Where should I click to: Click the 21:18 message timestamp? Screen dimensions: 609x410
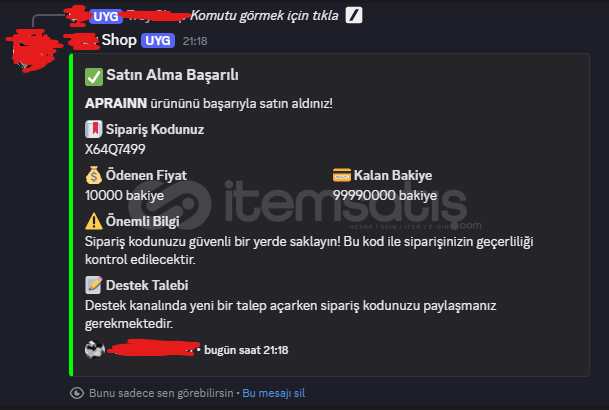pyautogui.click(x=195, y=41)
